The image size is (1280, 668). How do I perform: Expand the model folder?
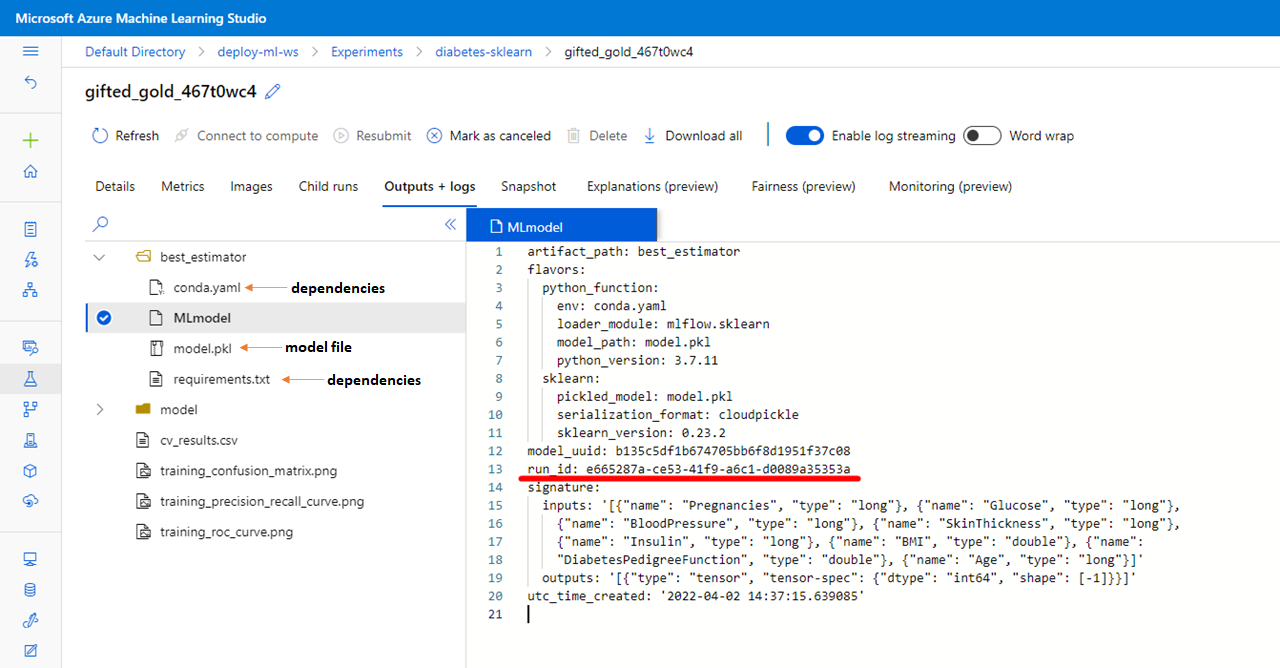[x=99, y=409]
